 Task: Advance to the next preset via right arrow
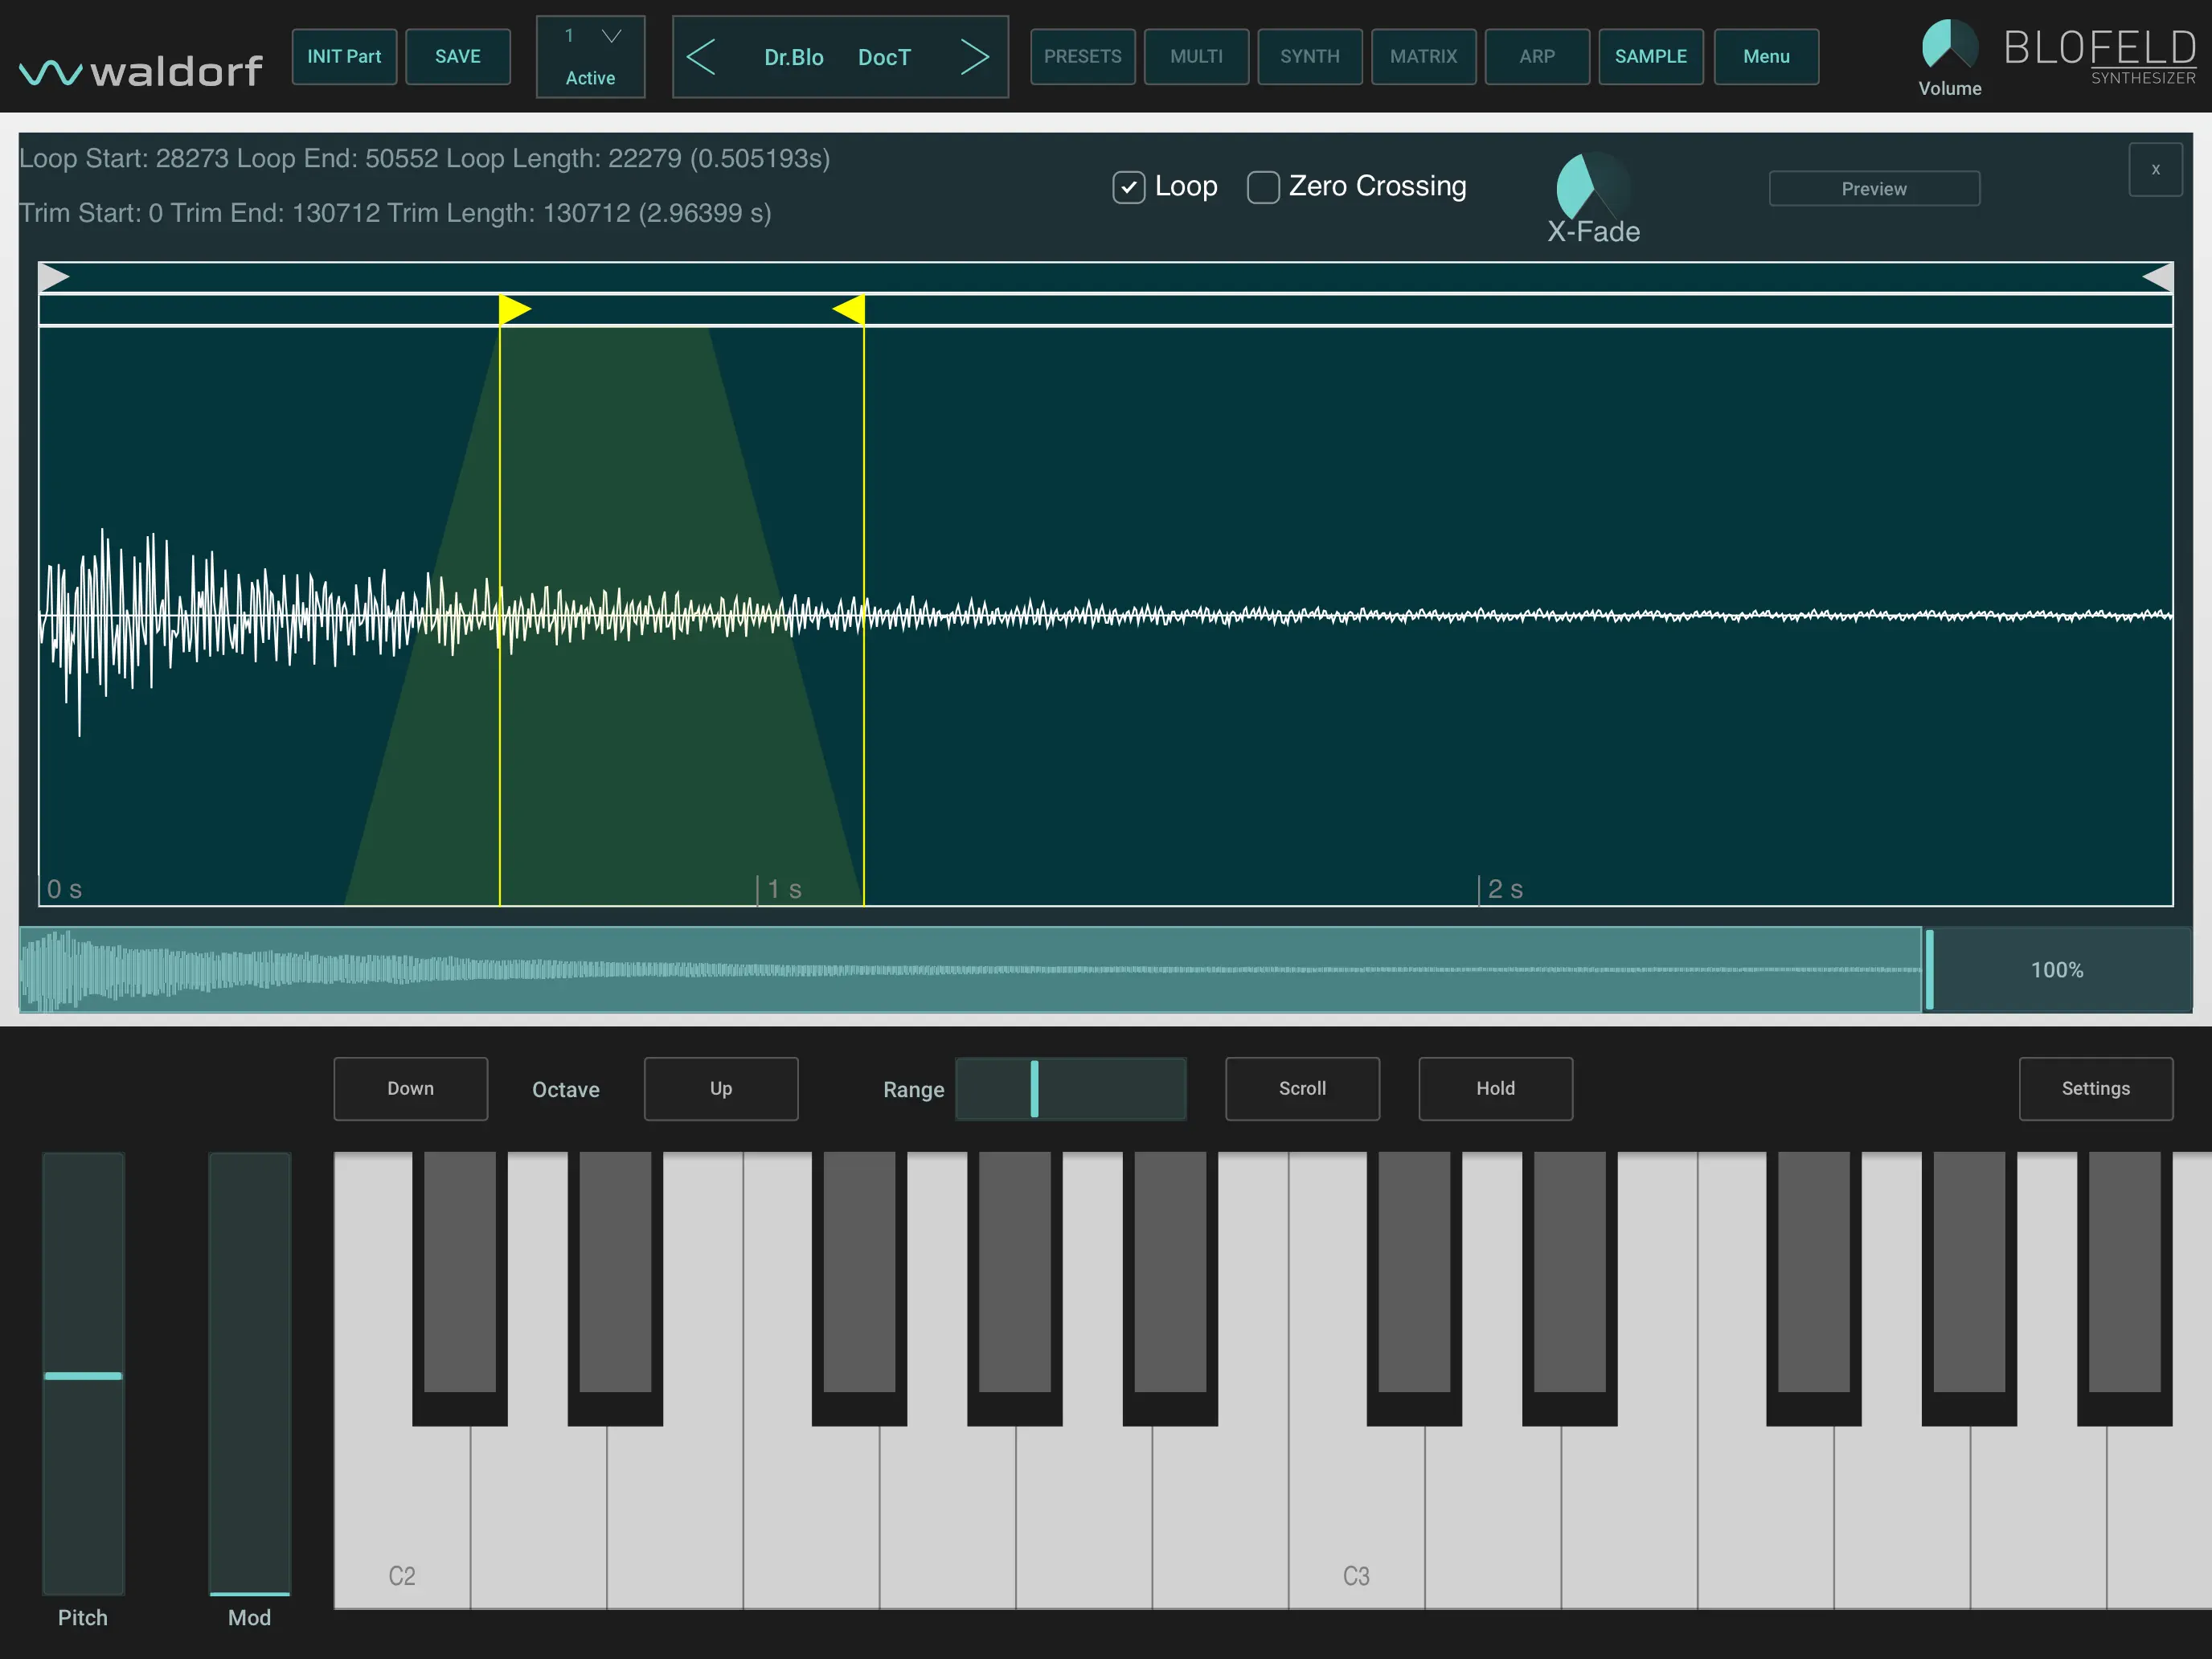tap(975, 57)
